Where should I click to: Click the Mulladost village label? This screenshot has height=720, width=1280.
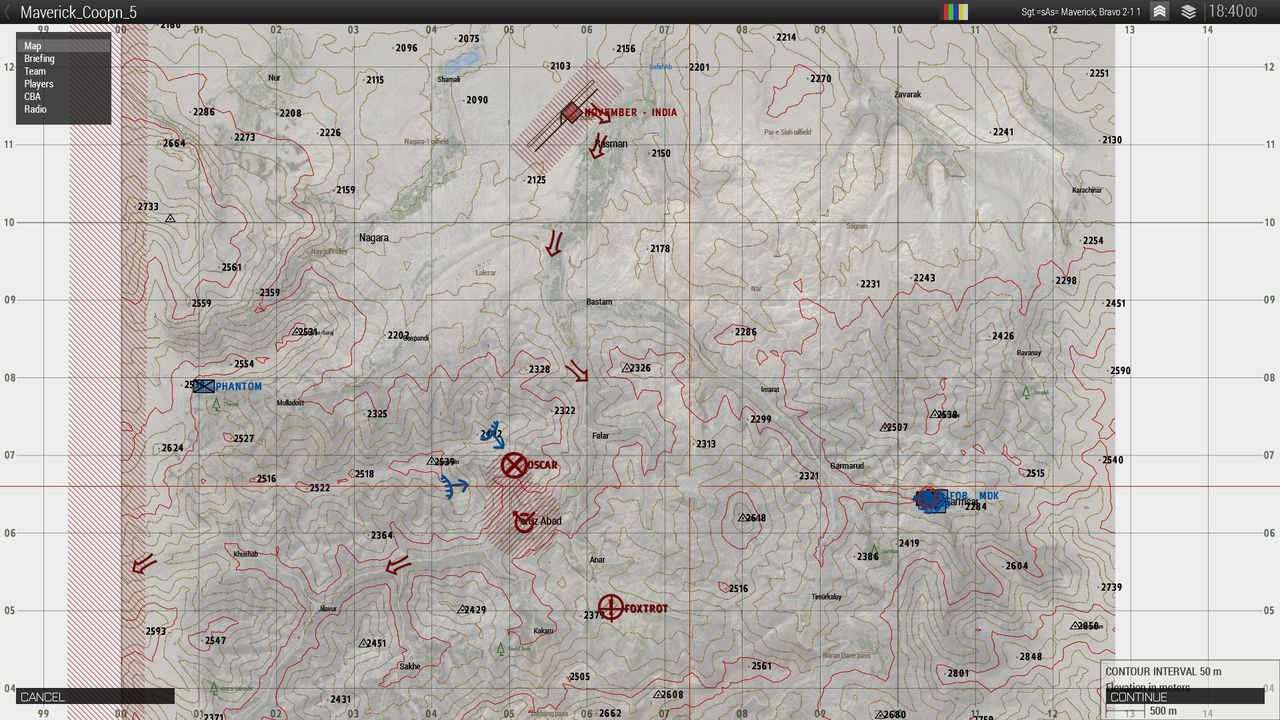[x=290, y=403]
